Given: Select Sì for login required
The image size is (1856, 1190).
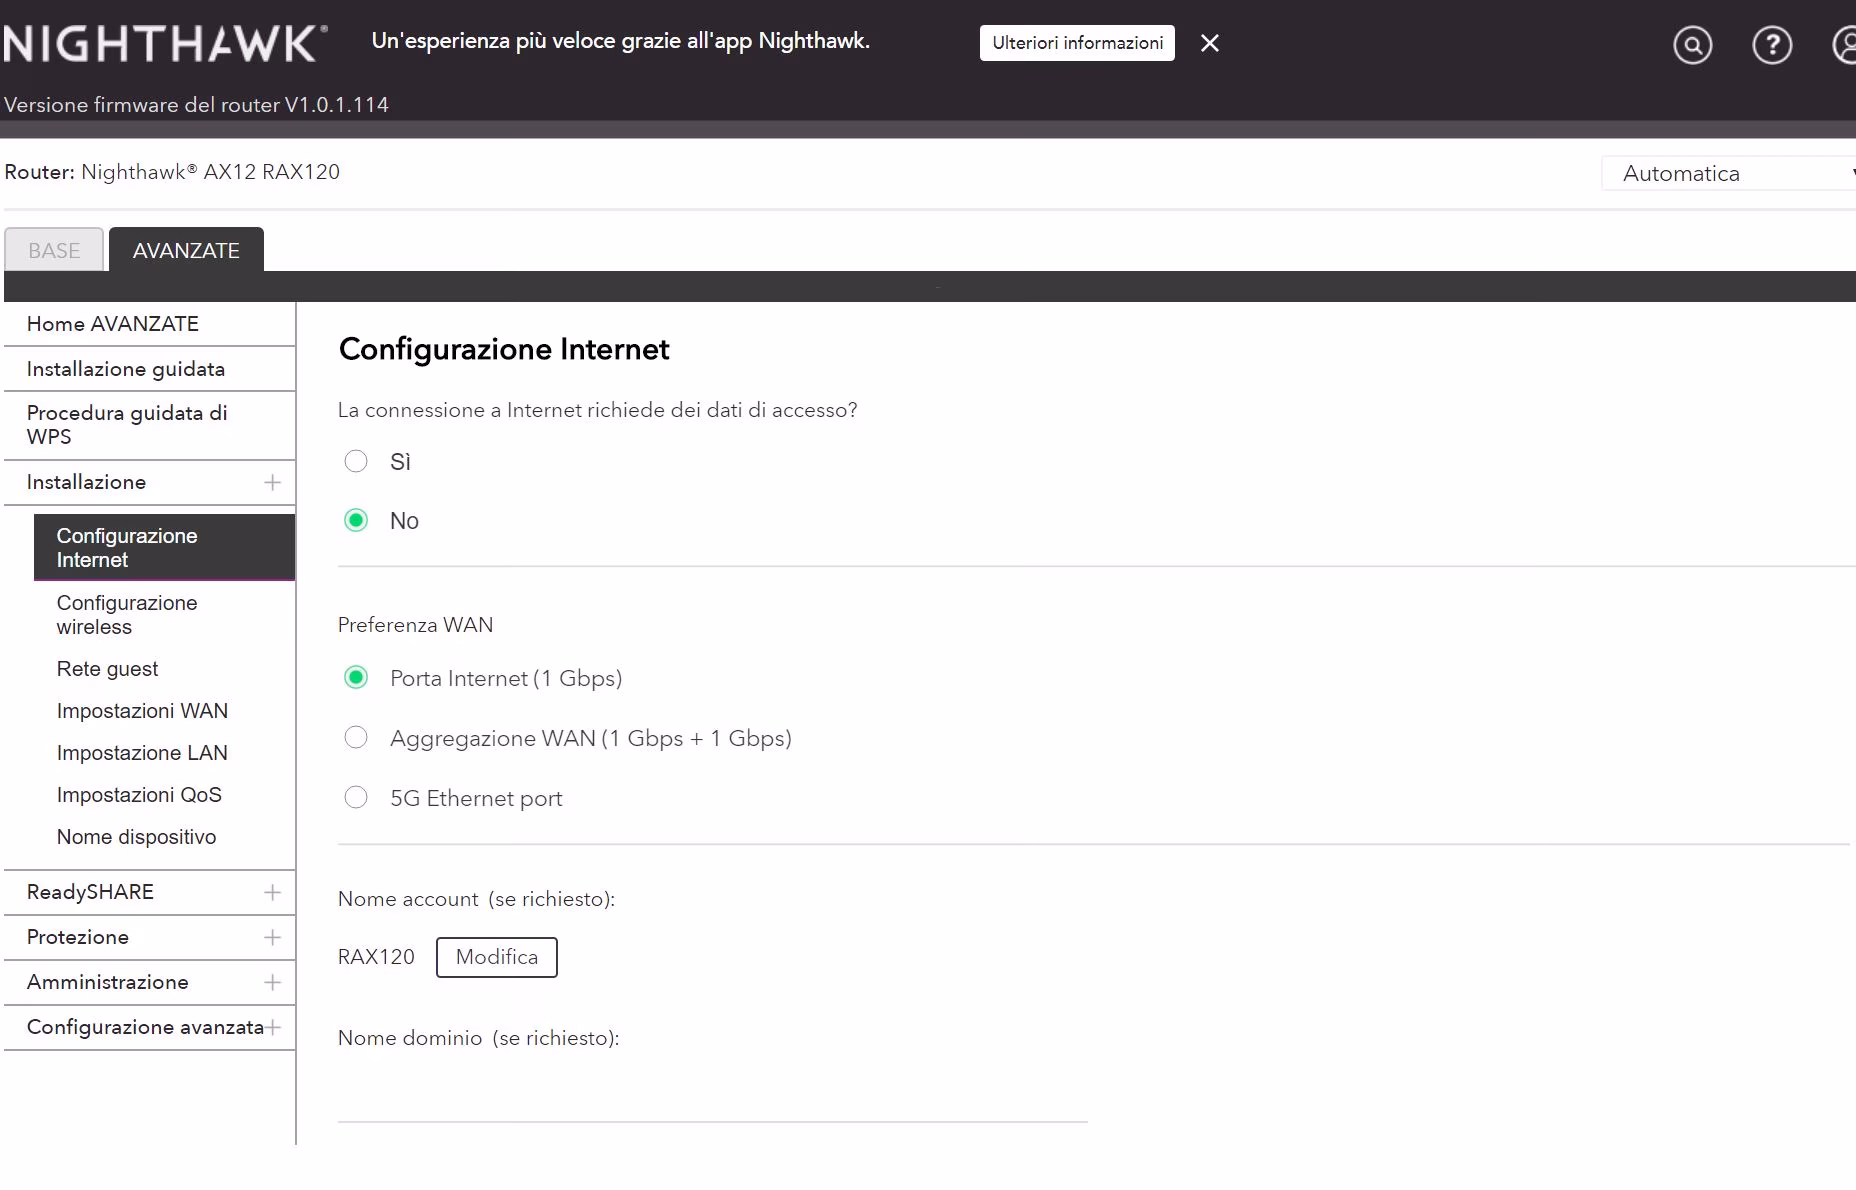Looking at the screenshot, I should (356, 461).
